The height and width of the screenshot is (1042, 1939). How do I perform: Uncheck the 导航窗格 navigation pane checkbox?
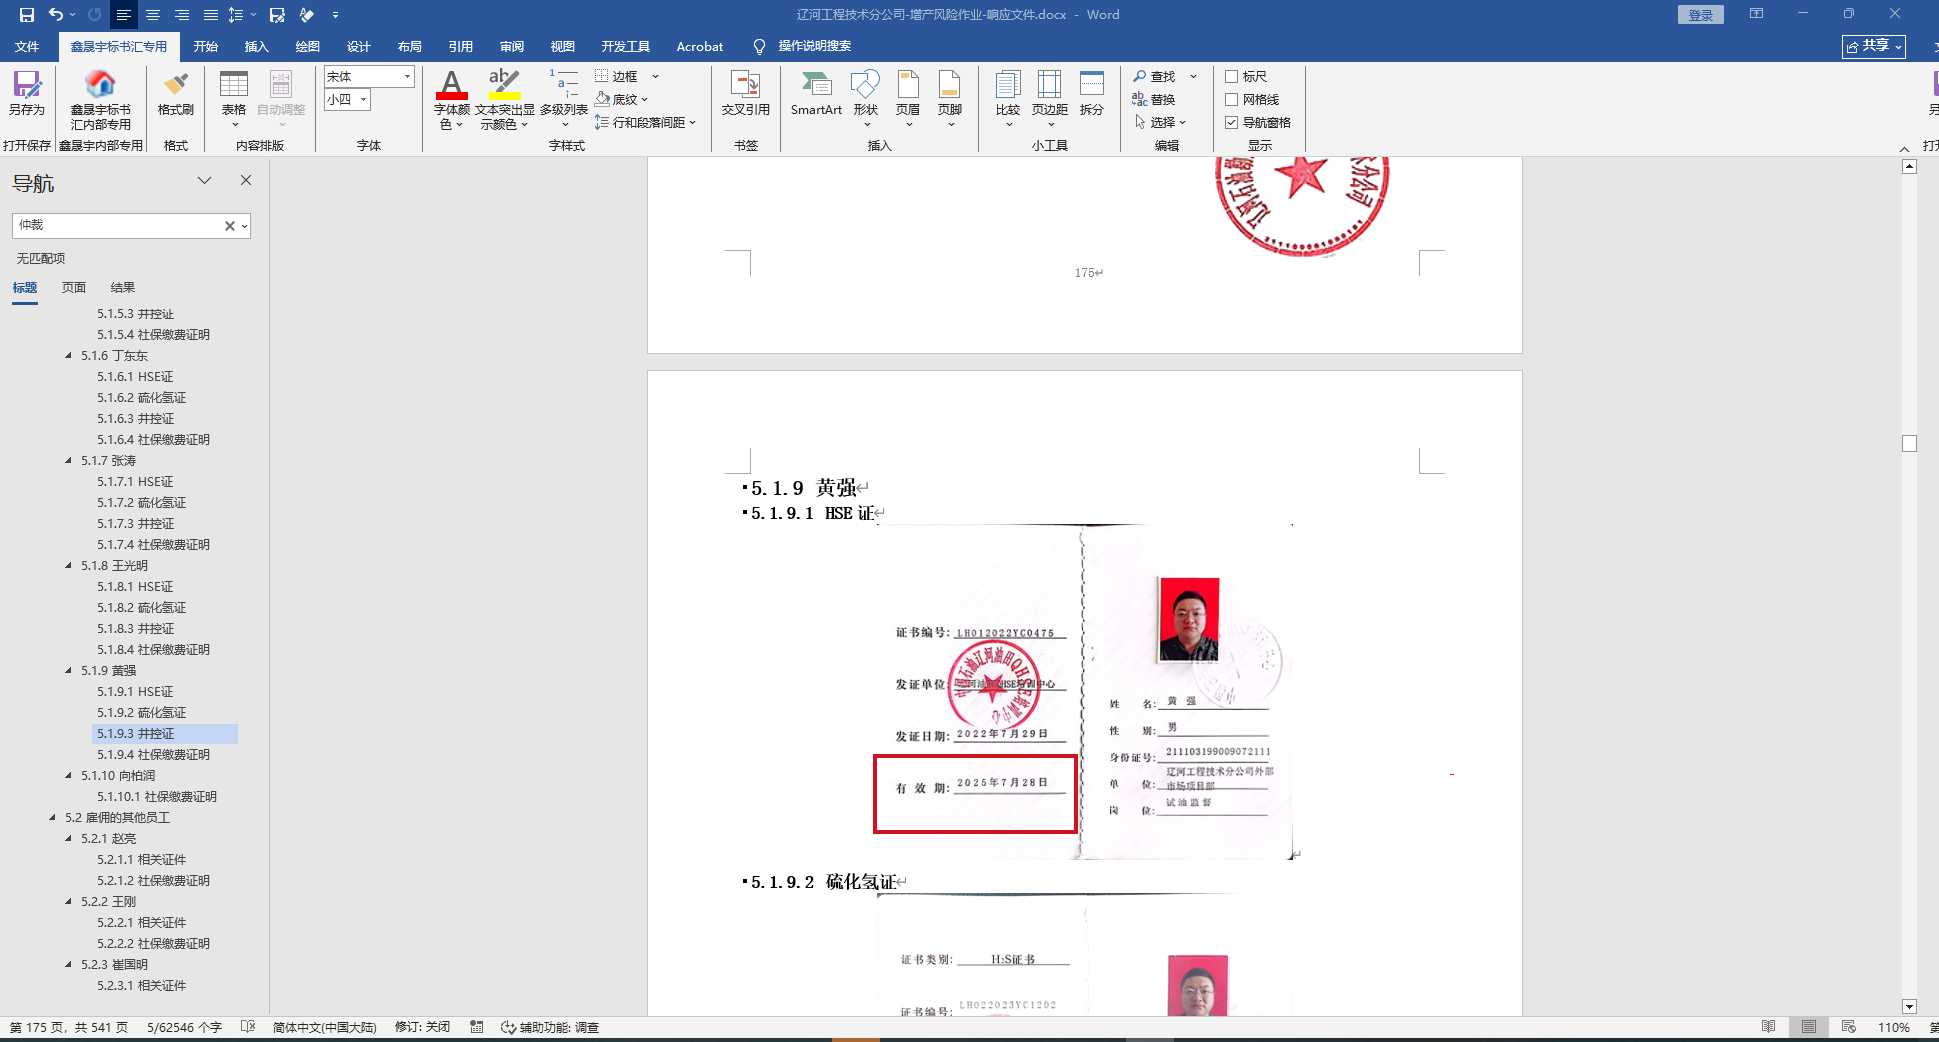point(1232,122)
